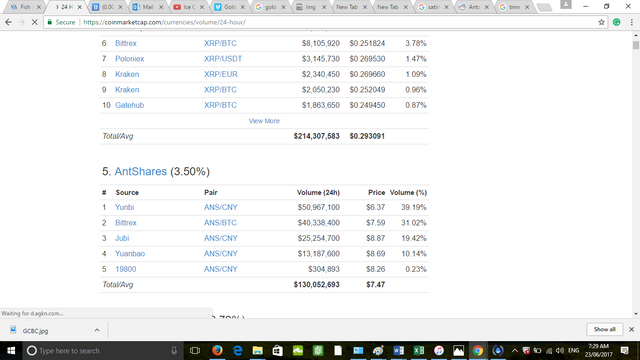
Task: Open the Gatehub exchange link
Action: (x=129, y=105)
